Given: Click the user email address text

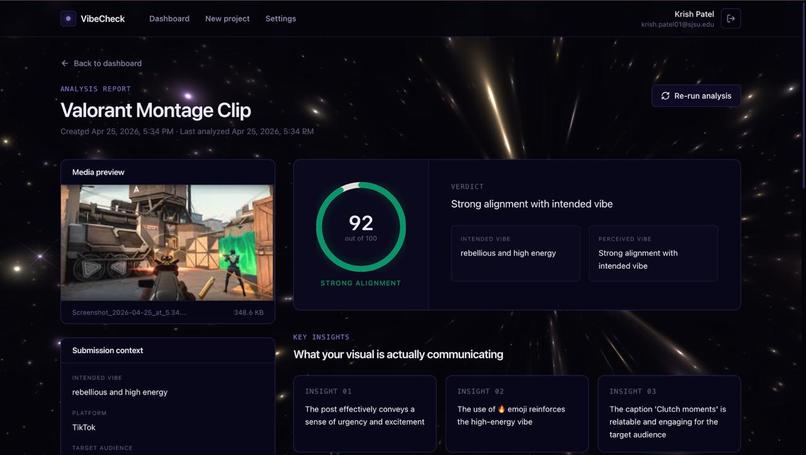Looking at the screenshot, I should tap(677, 25).
